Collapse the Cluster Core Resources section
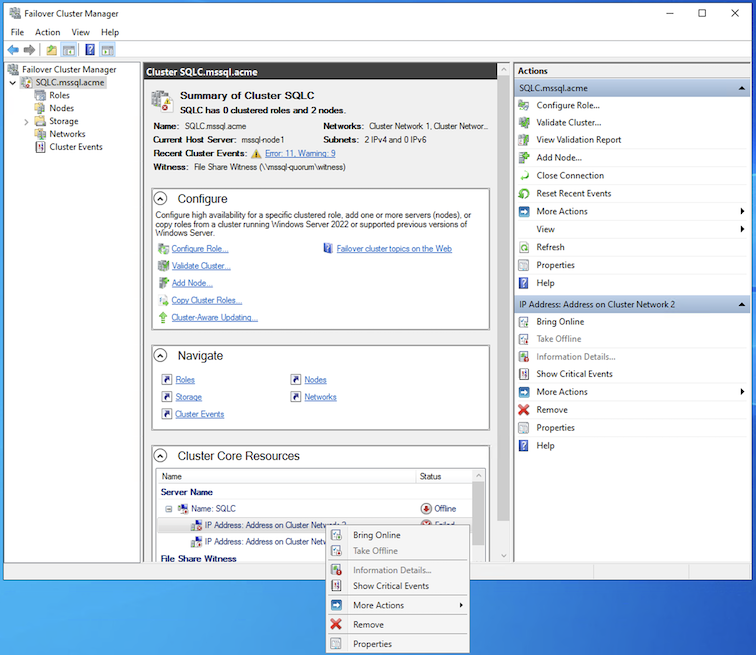The height and width of the screenshot is (655, 756). (x=161, y=456)
